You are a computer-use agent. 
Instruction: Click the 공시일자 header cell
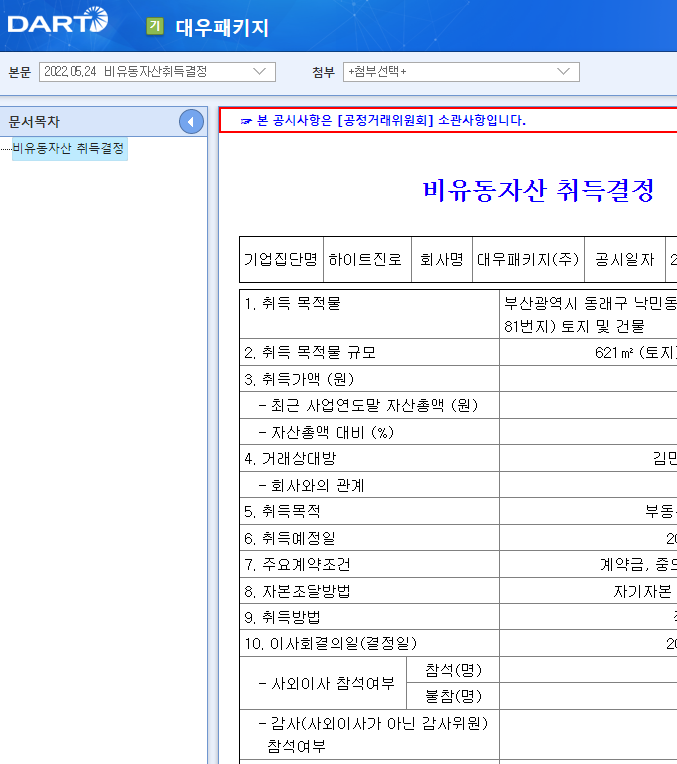(624, 260)
